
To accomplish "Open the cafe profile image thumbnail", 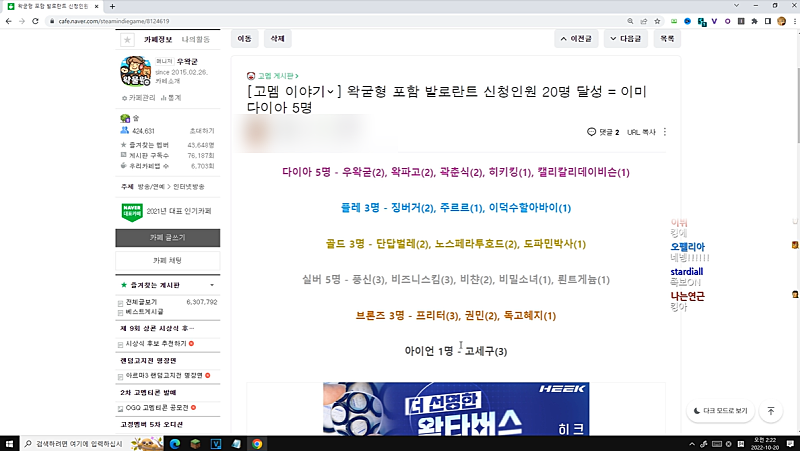I will point(135,71).
